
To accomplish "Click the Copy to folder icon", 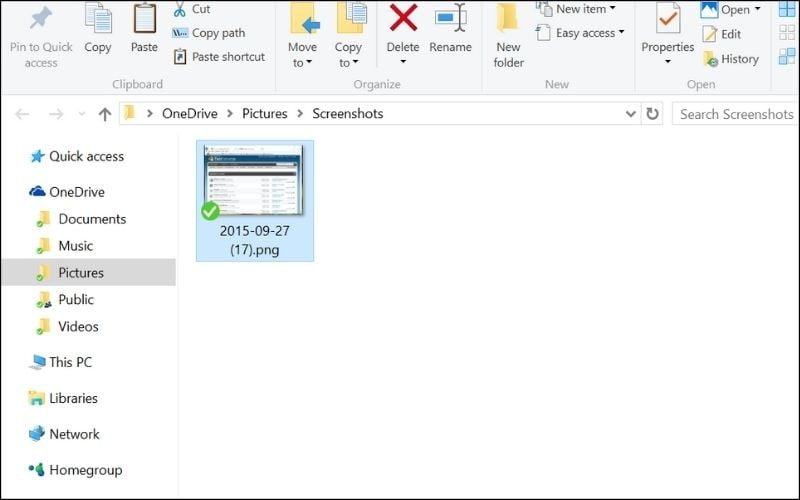I will 351,18.
